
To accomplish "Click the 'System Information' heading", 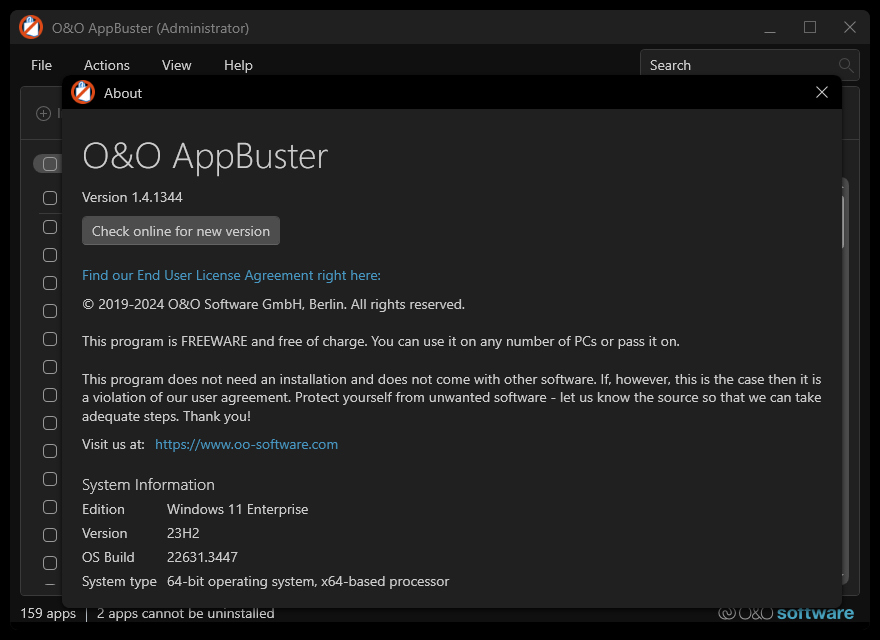I will point(148,484).
